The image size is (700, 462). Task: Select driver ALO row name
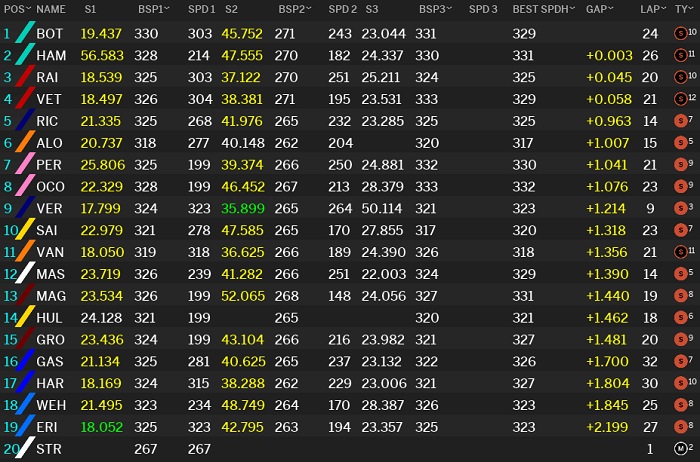(x=49, y=143)
